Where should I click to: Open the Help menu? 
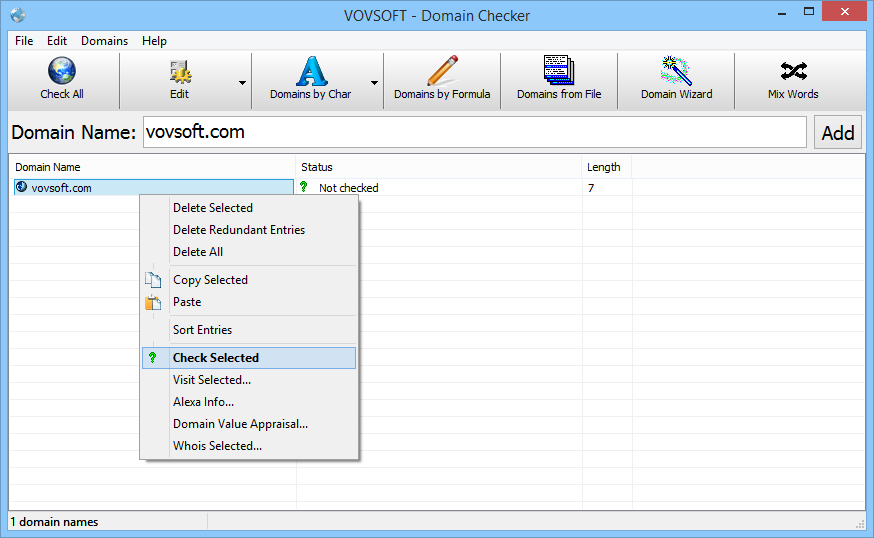coord(154,41)
